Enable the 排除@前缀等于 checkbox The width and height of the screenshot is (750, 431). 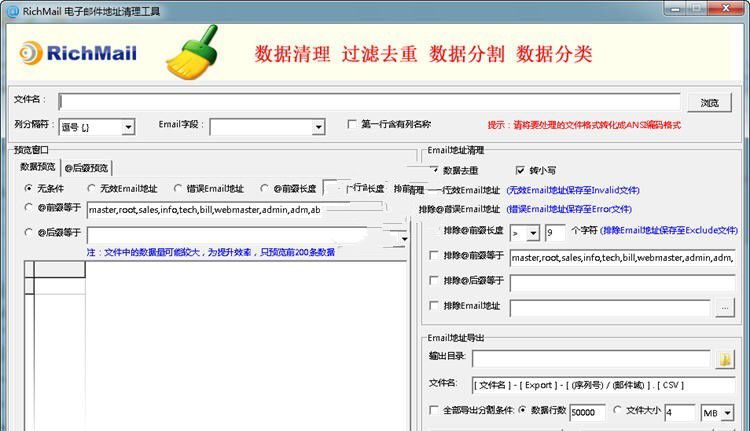[x=434, y=255]
